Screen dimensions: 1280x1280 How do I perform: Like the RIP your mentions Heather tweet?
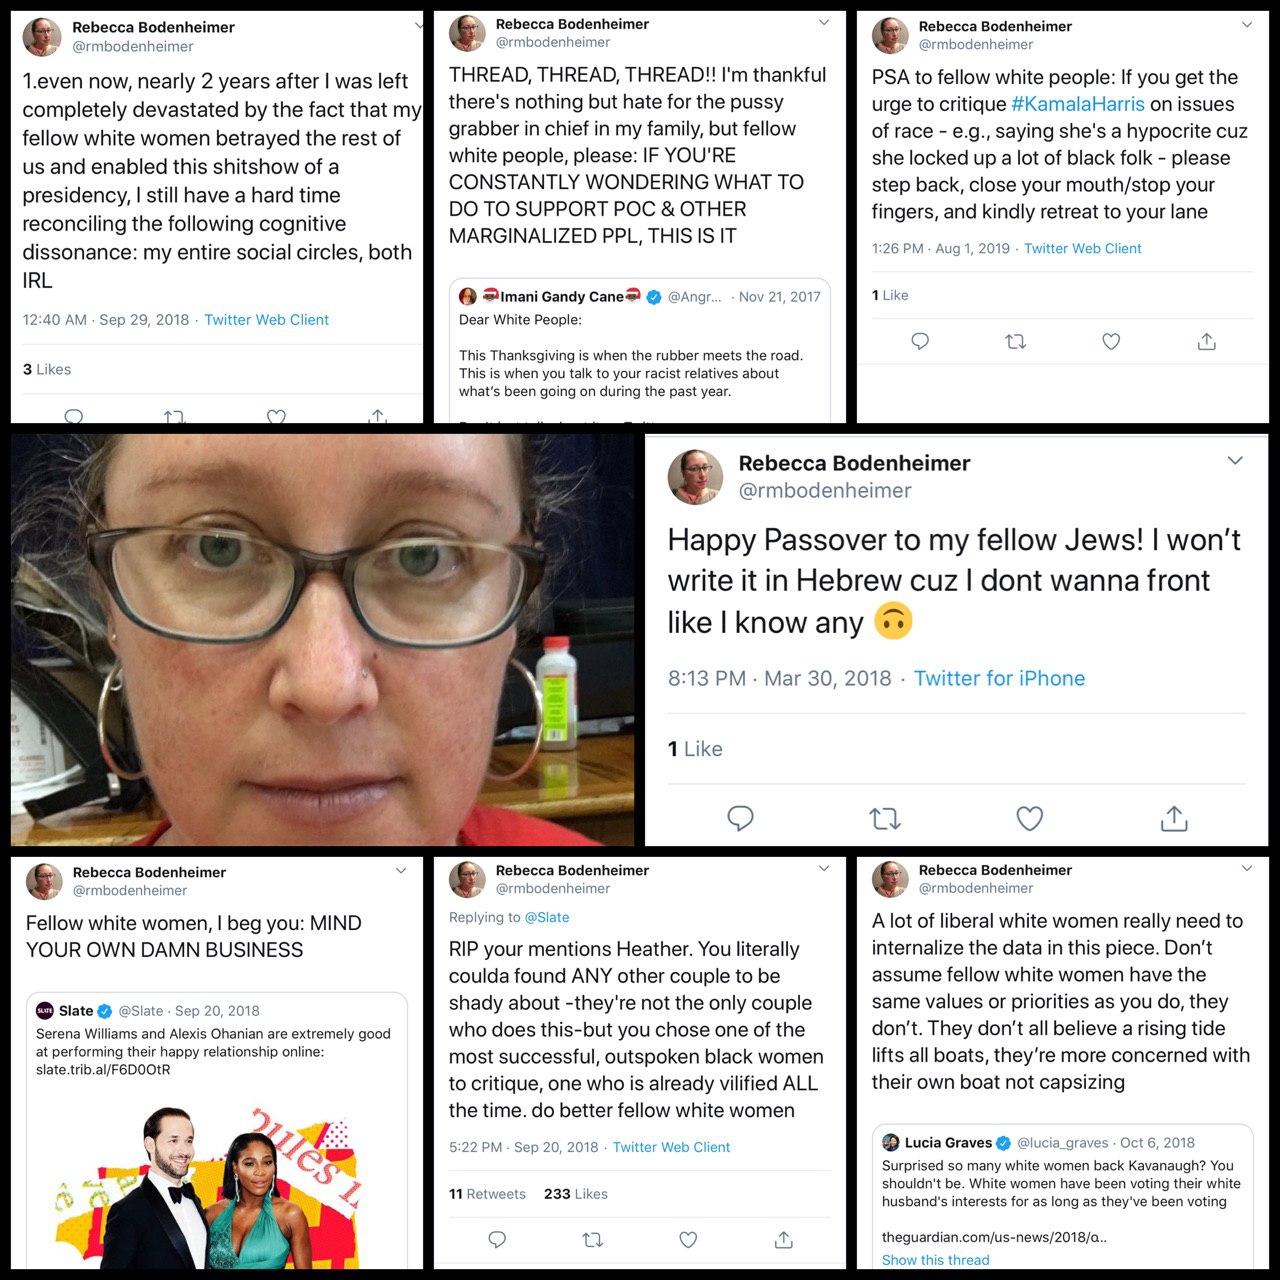point(688,1240)
